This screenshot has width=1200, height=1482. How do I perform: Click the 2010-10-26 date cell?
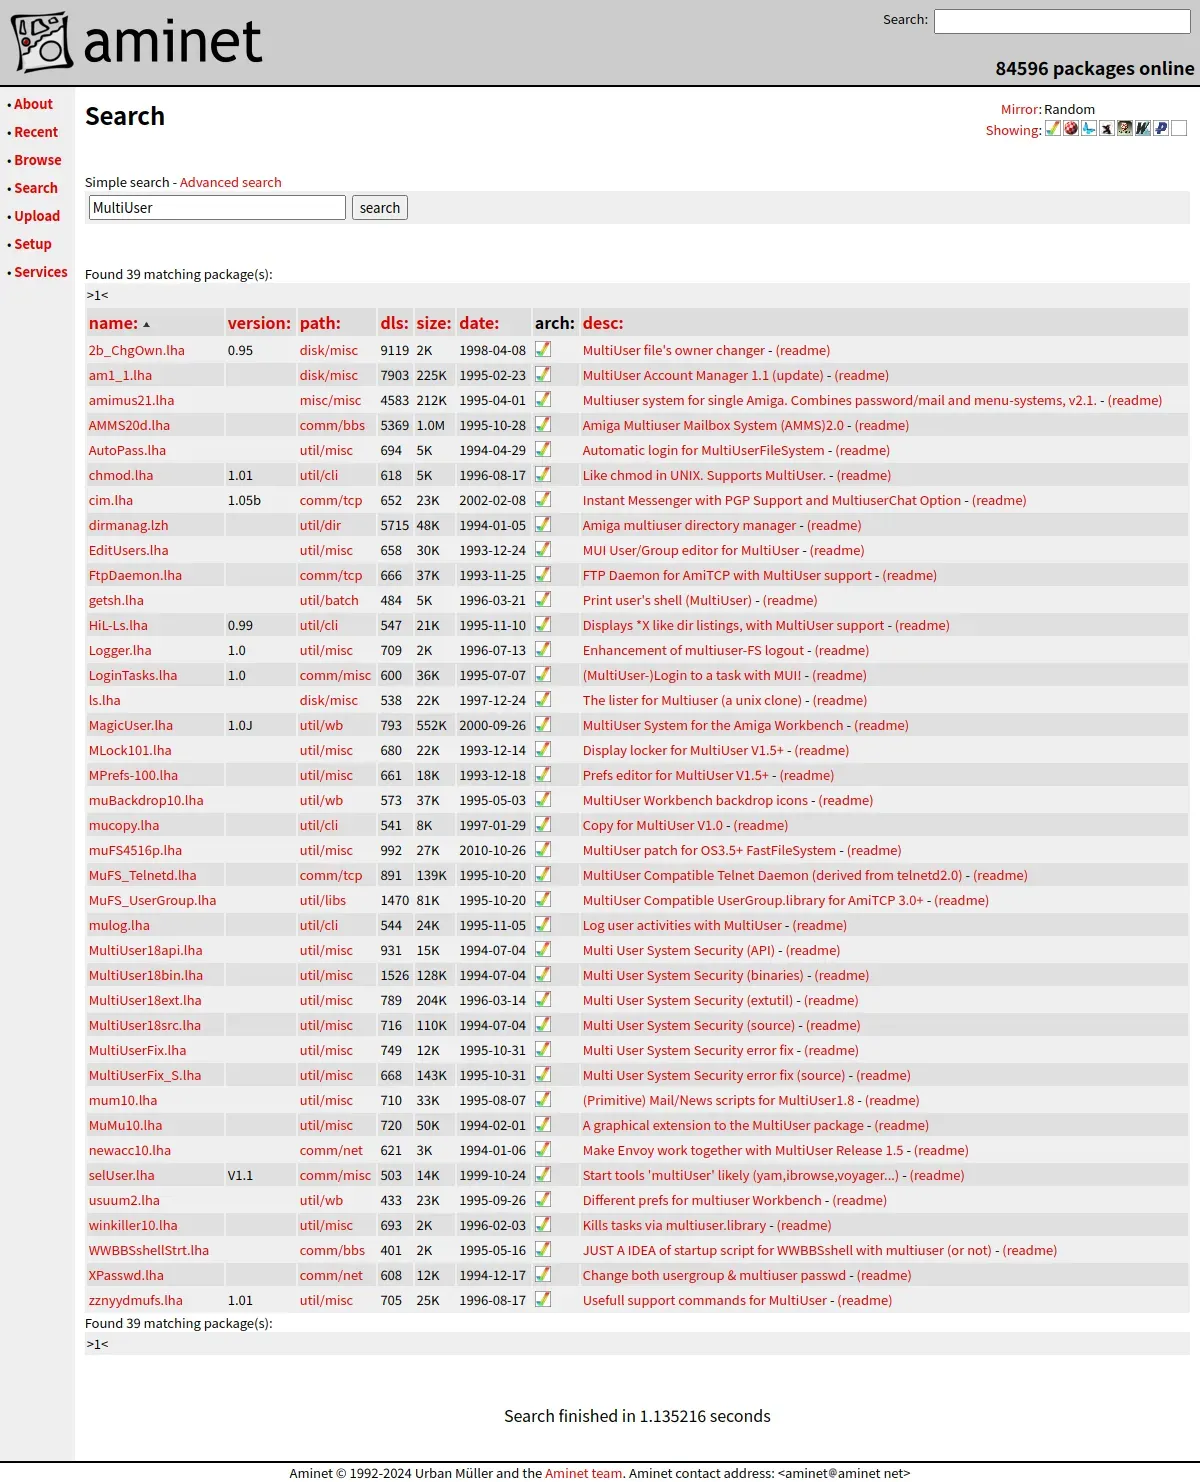pos(493,850)
